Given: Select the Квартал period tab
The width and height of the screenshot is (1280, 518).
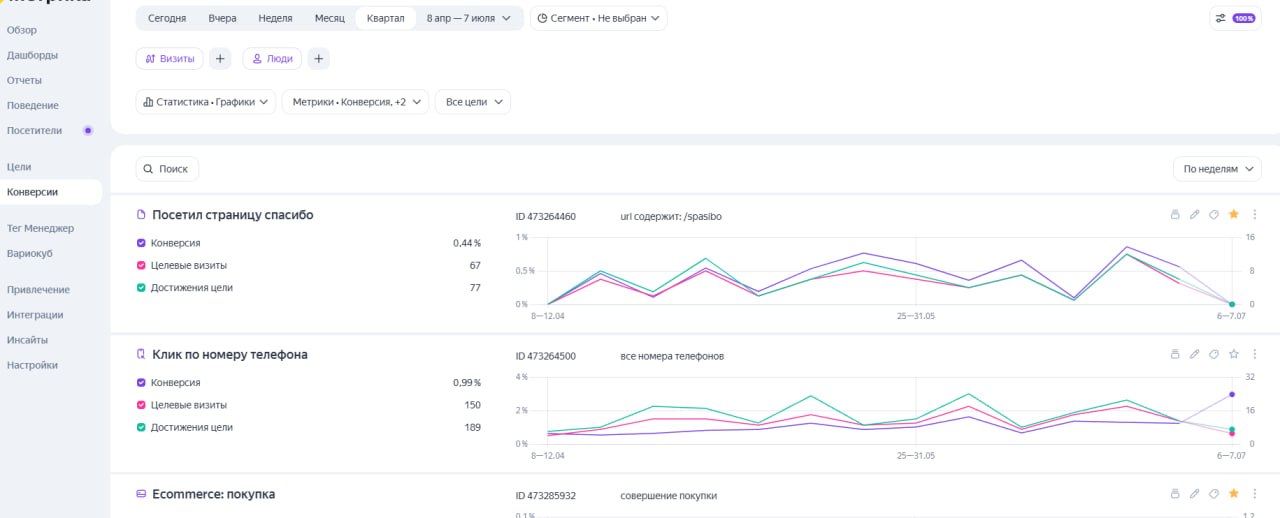Looking at the screenshot, I should 386,18.
